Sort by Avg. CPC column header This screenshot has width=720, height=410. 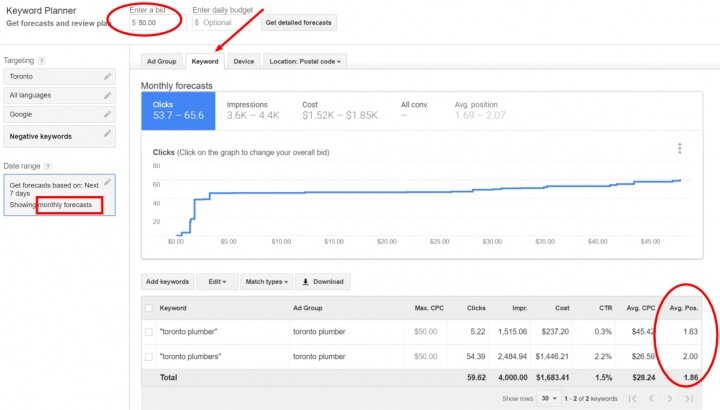(641, 308)
